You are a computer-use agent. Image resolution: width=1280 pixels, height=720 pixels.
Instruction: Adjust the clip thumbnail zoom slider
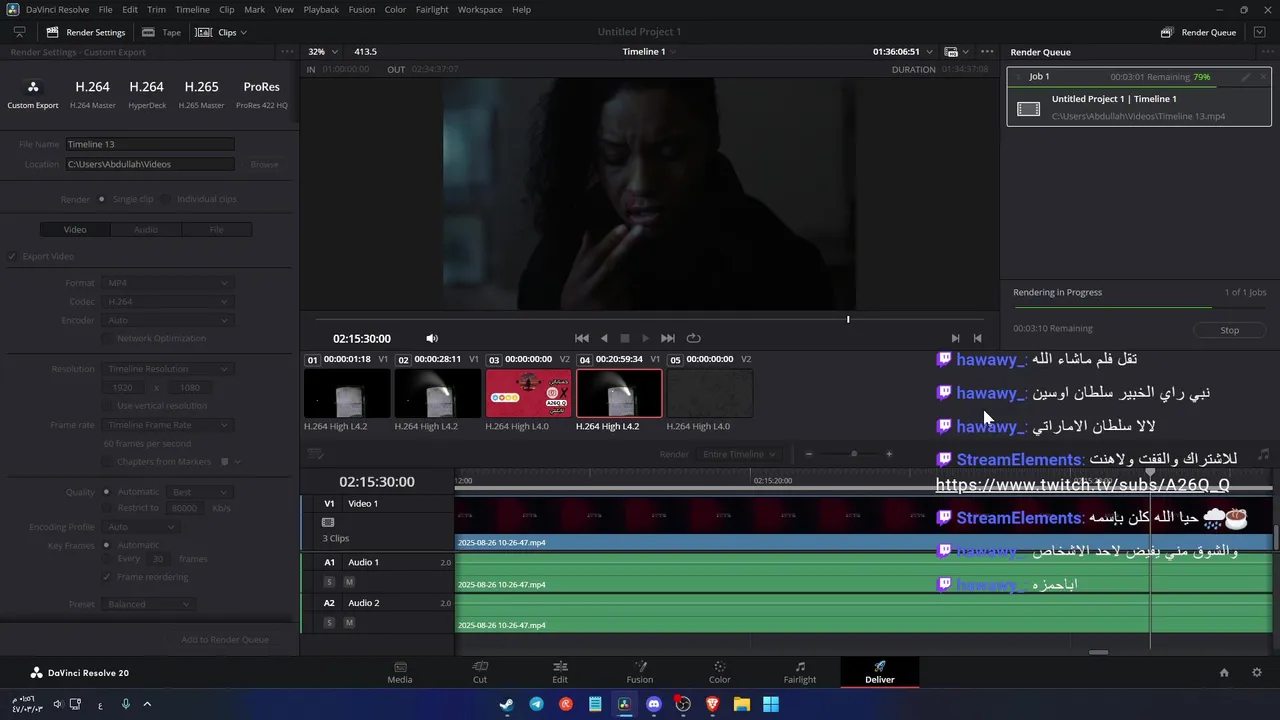853,454
